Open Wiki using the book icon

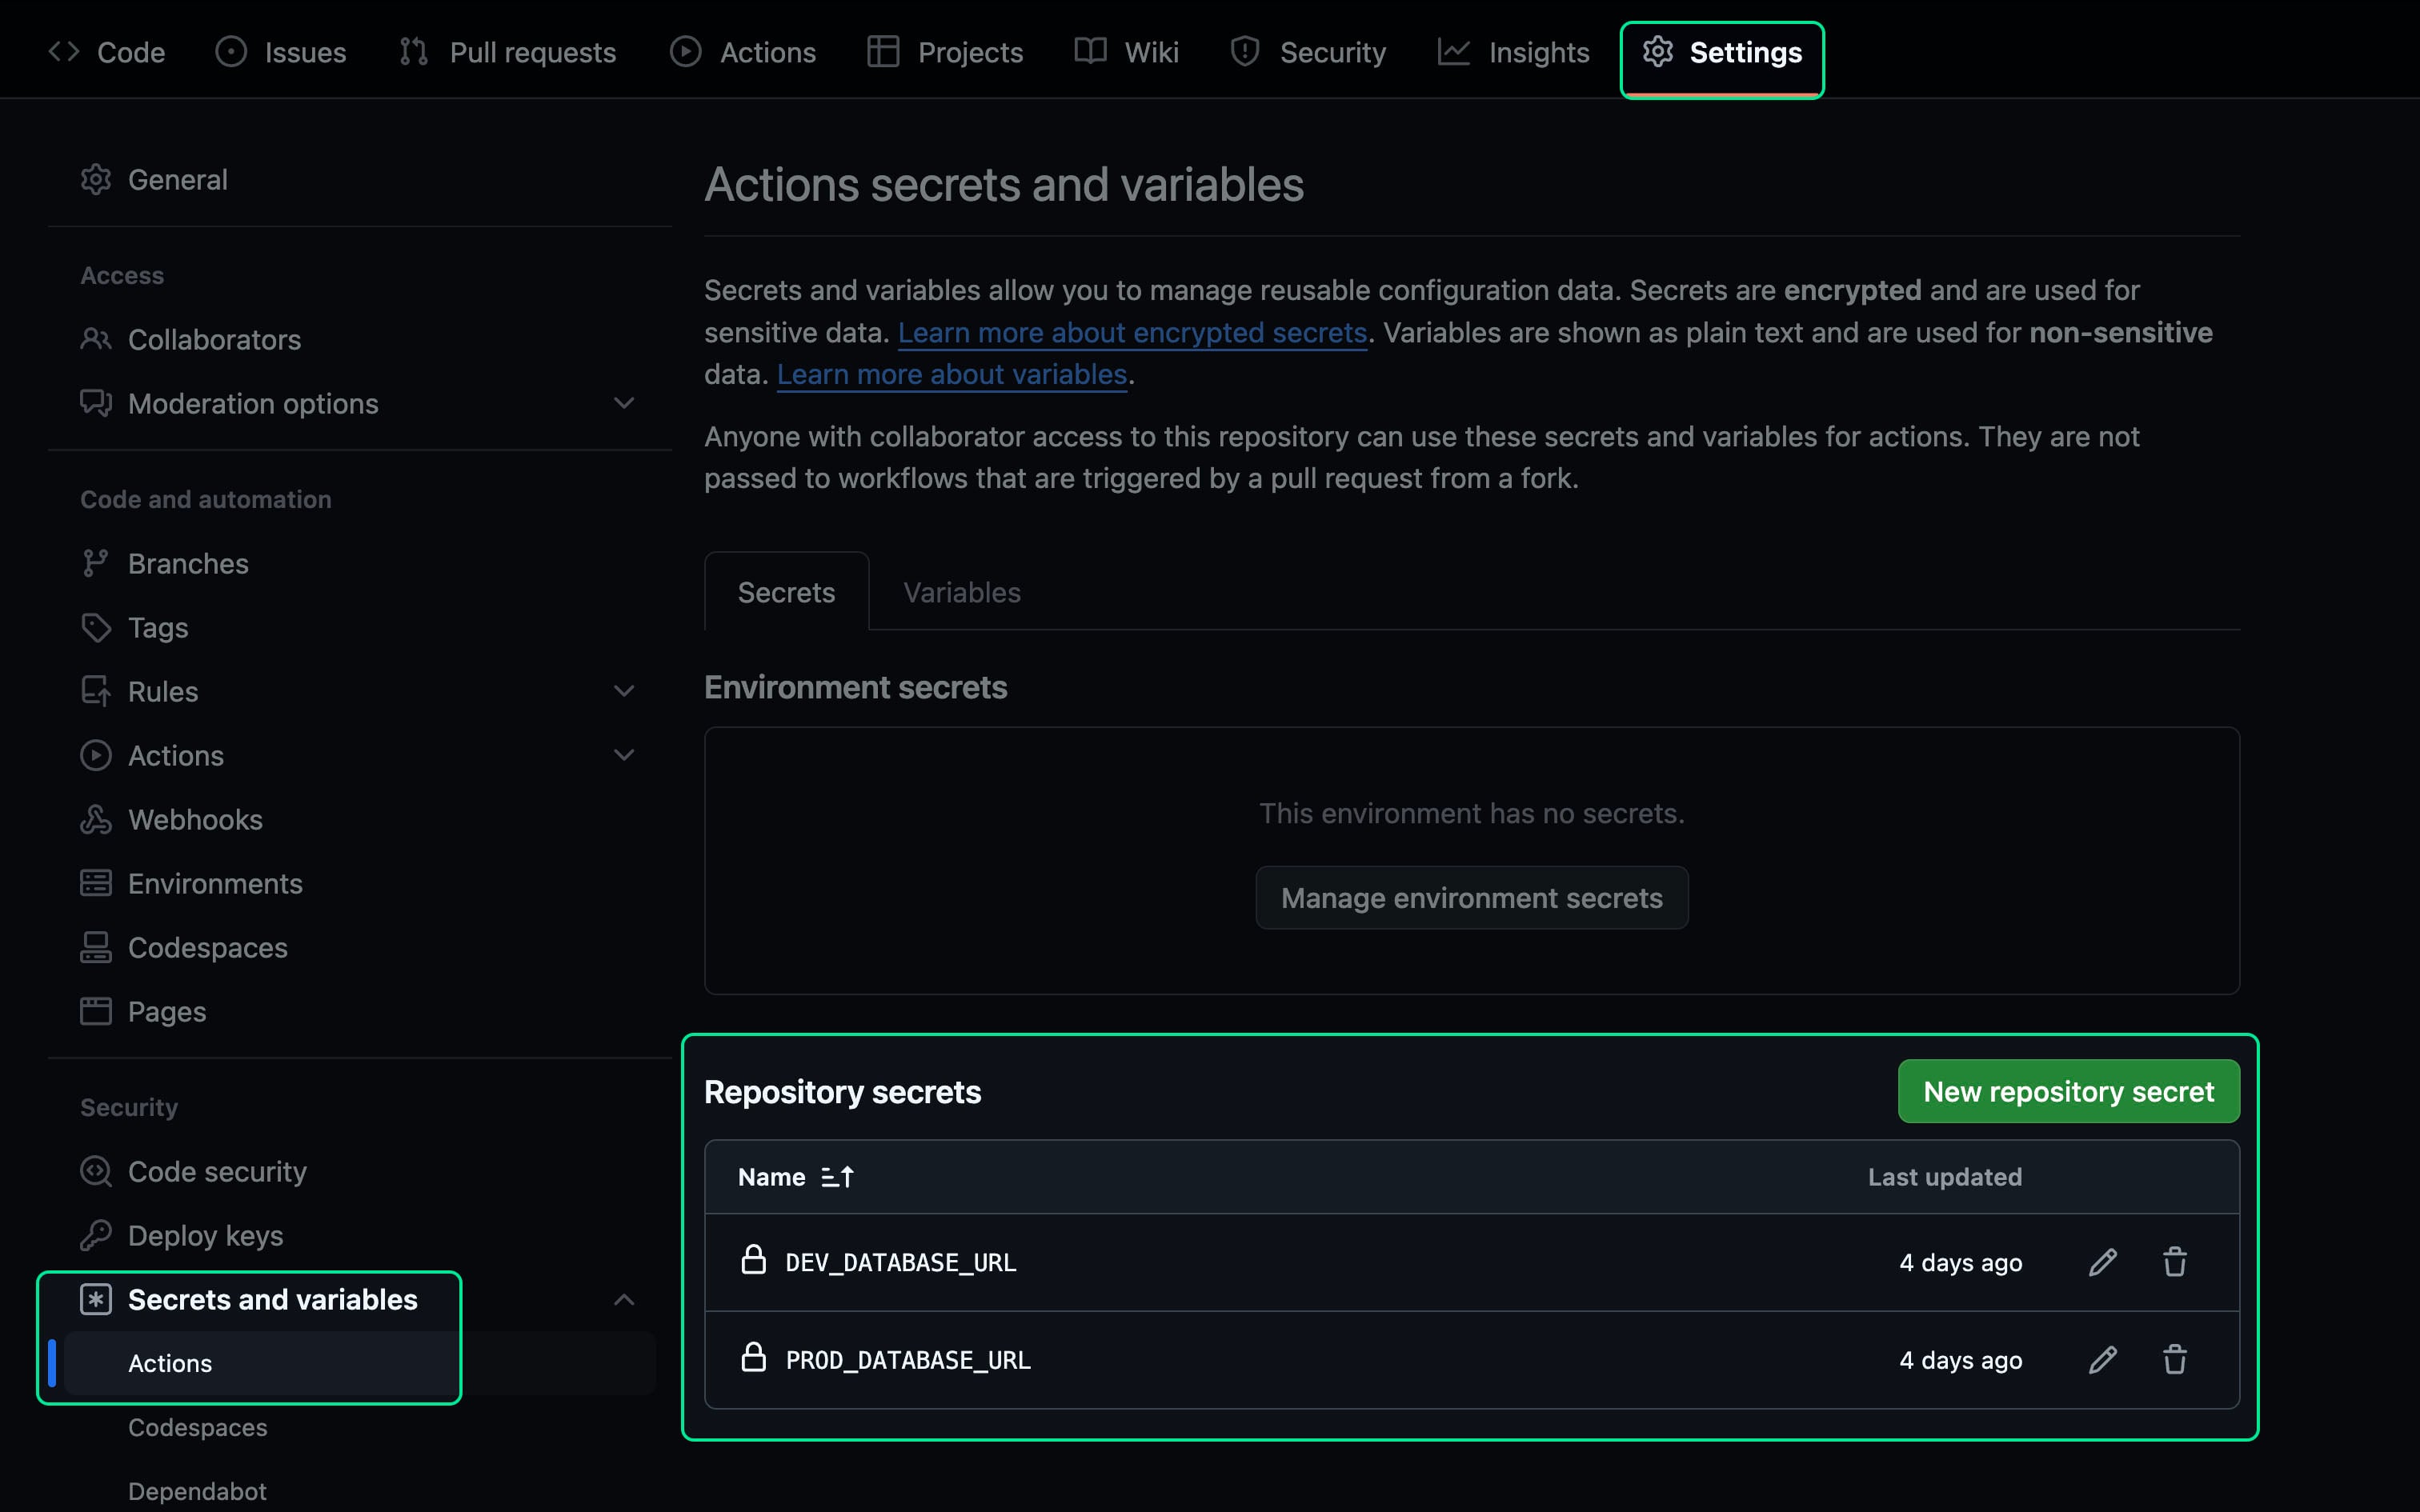tap(1090, 52)
